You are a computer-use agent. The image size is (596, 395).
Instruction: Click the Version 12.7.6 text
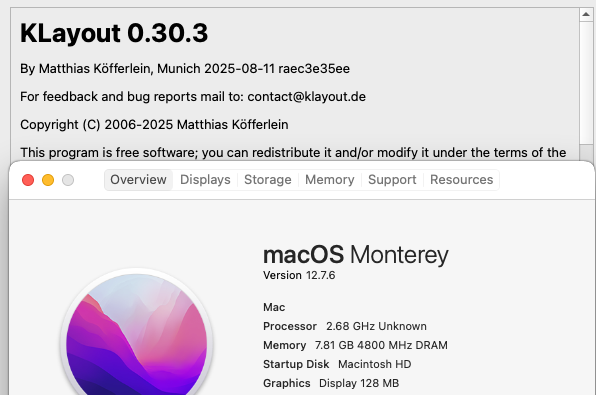299,275
